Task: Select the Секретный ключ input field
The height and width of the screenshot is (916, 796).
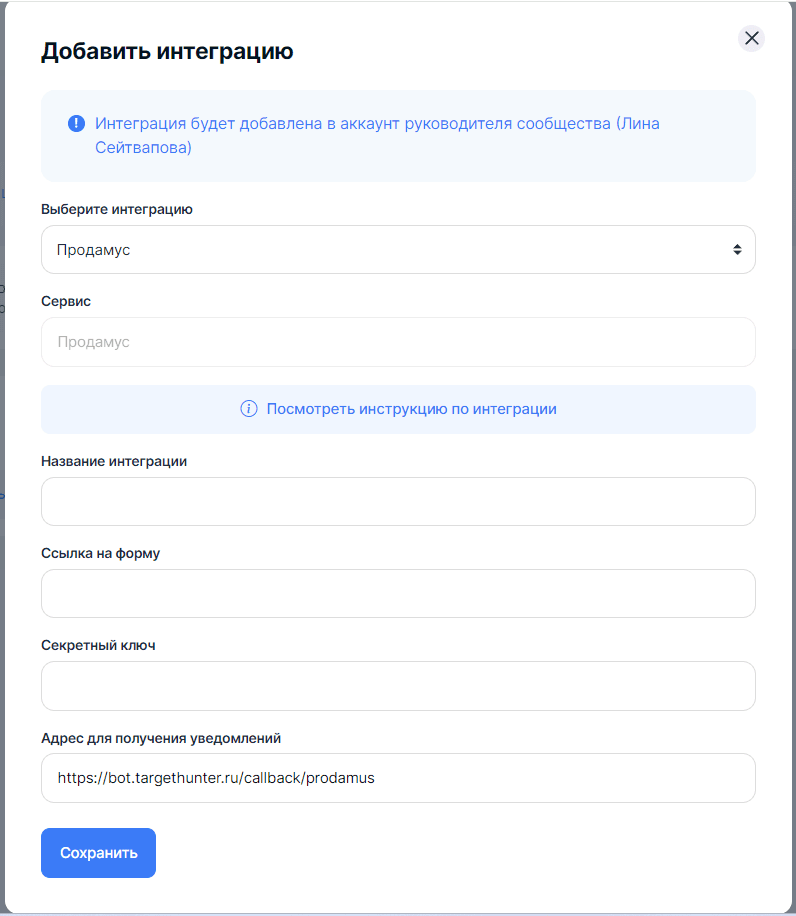Action: click(x=397, y=685)
